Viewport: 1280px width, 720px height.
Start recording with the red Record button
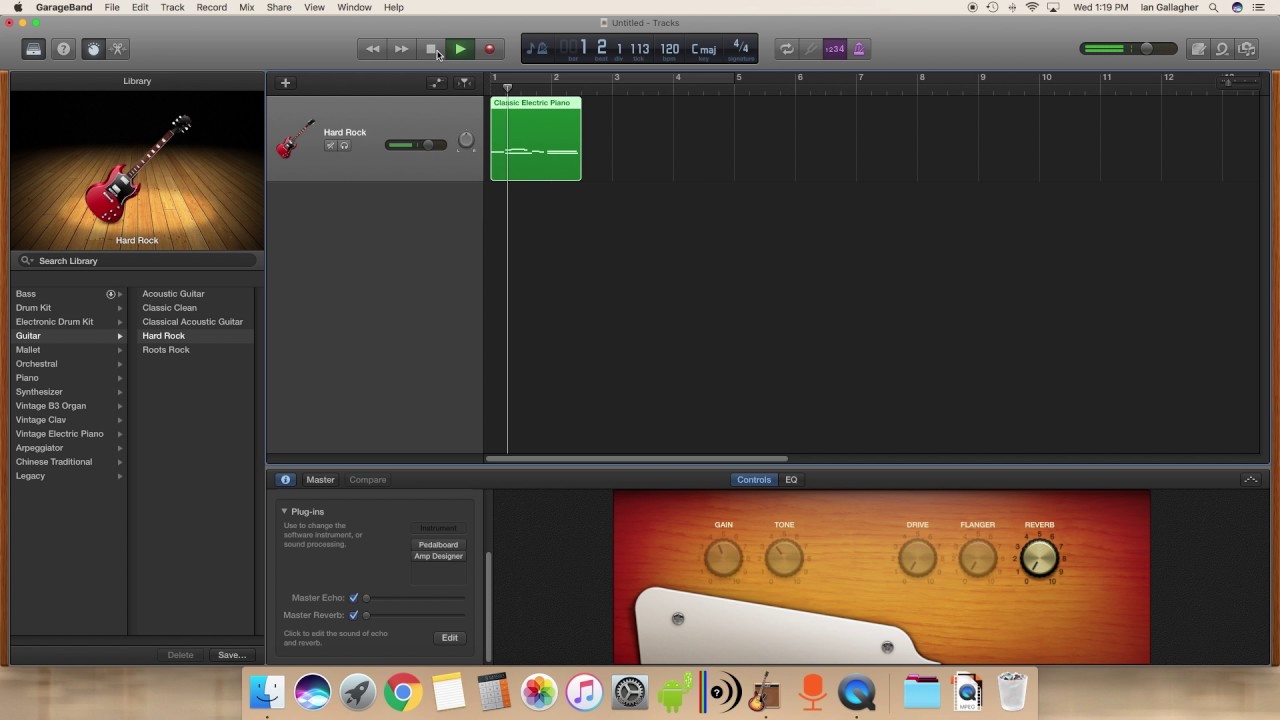click(x=489, y=49)
